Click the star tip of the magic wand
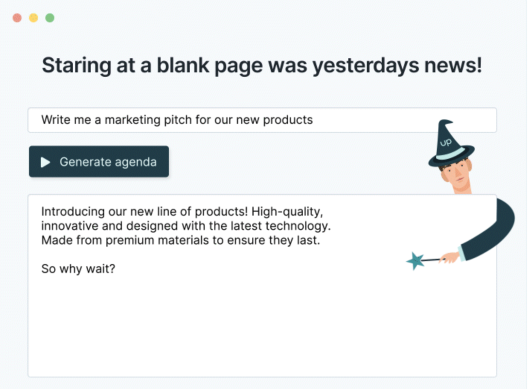 (415, 261)
